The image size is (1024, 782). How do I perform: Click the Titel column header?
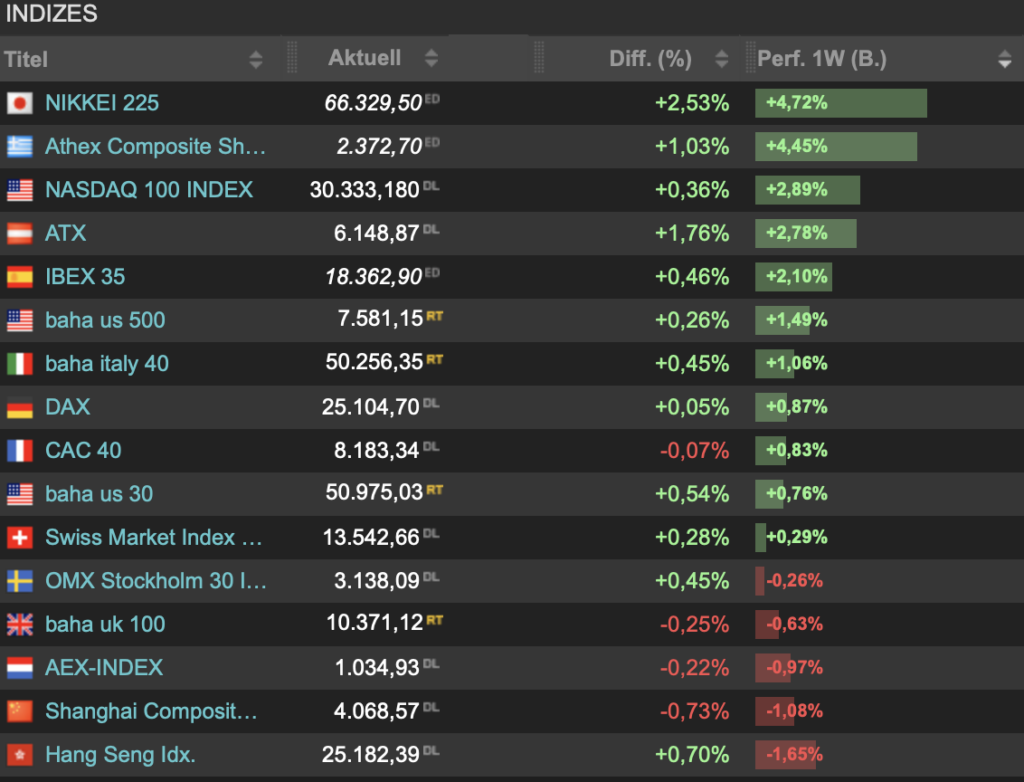click(x=26, y=59)
